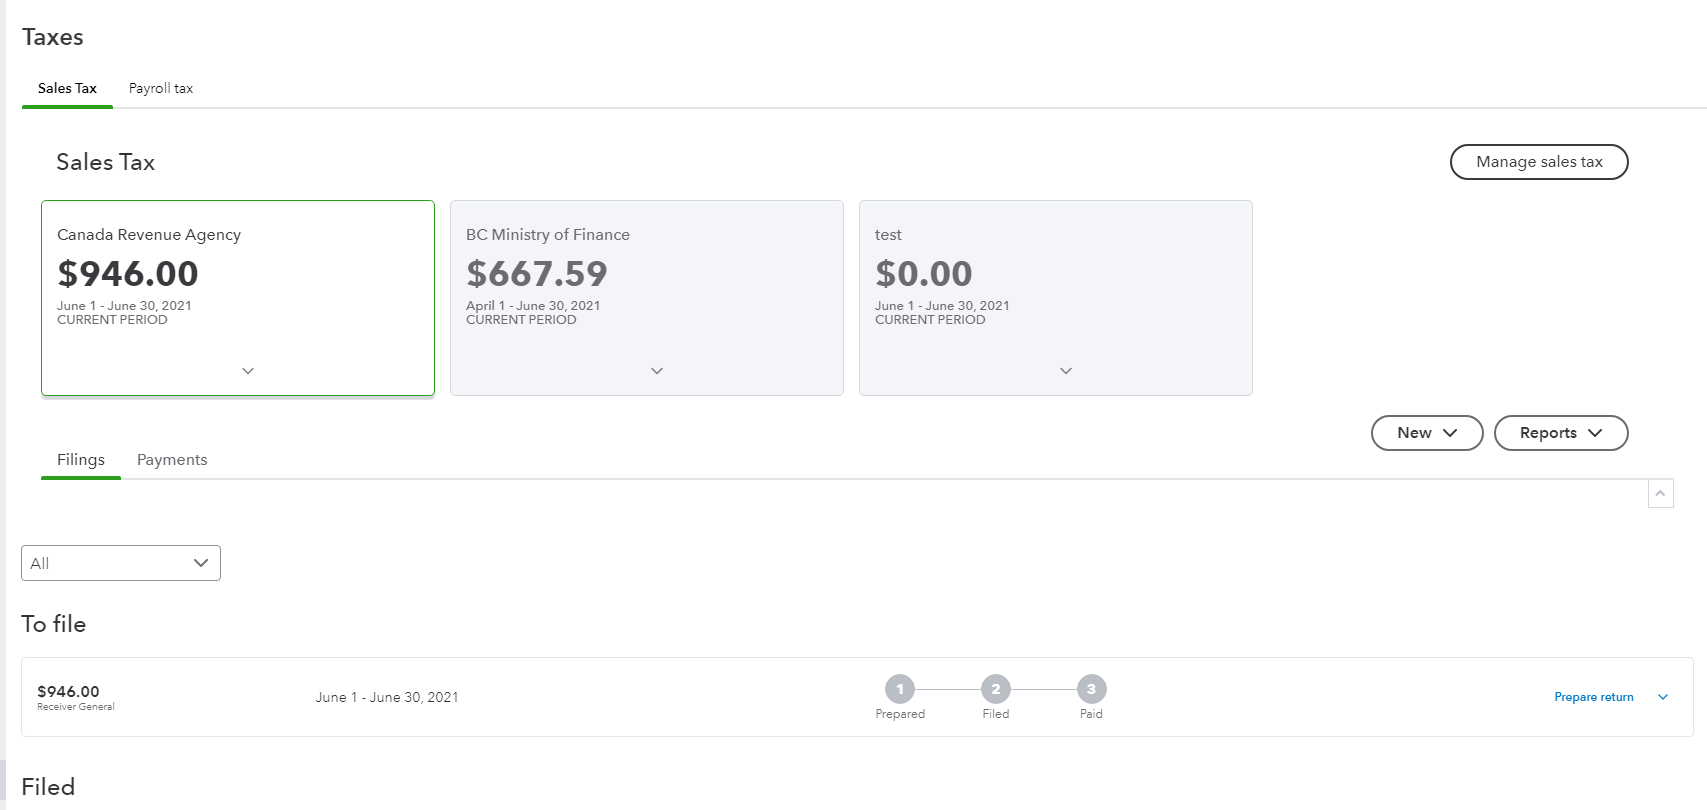Select the Filings tab
This screenshot has height=810, width=1707.
coord(81,460)
